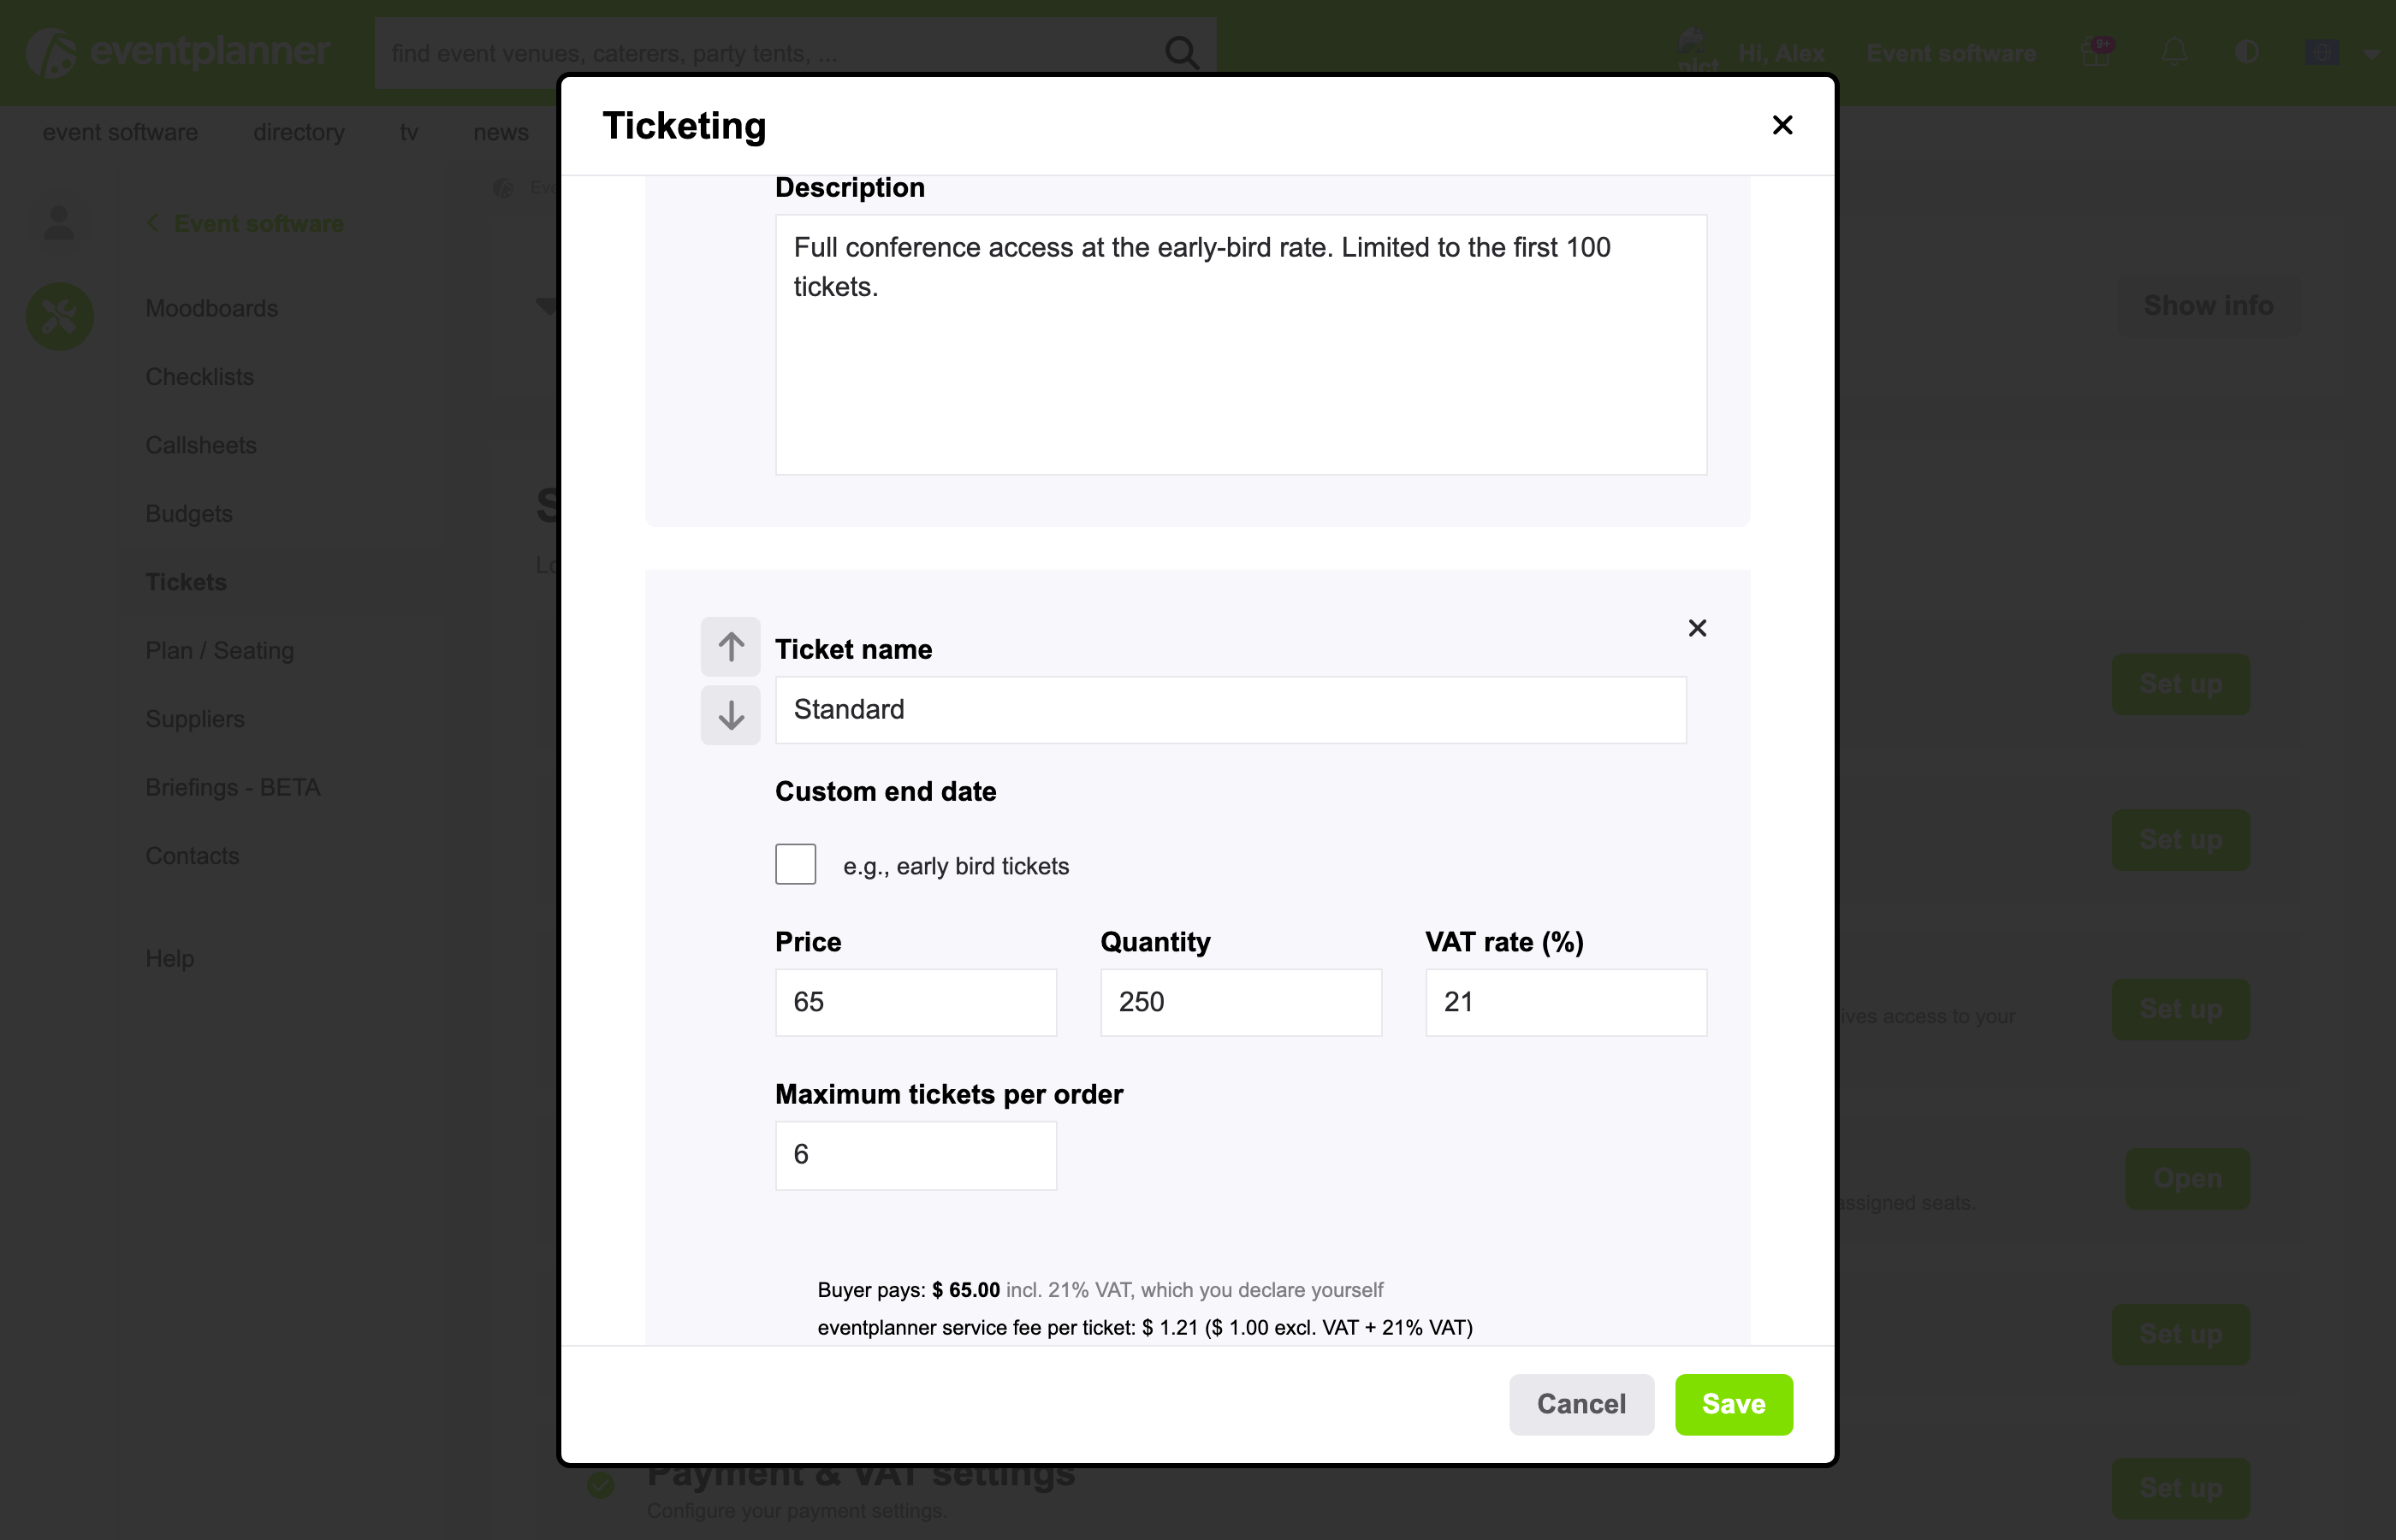This screenshot has width=2396, height=1540.
Task: Enable custom end date checkbox
Action: (795, 864)
